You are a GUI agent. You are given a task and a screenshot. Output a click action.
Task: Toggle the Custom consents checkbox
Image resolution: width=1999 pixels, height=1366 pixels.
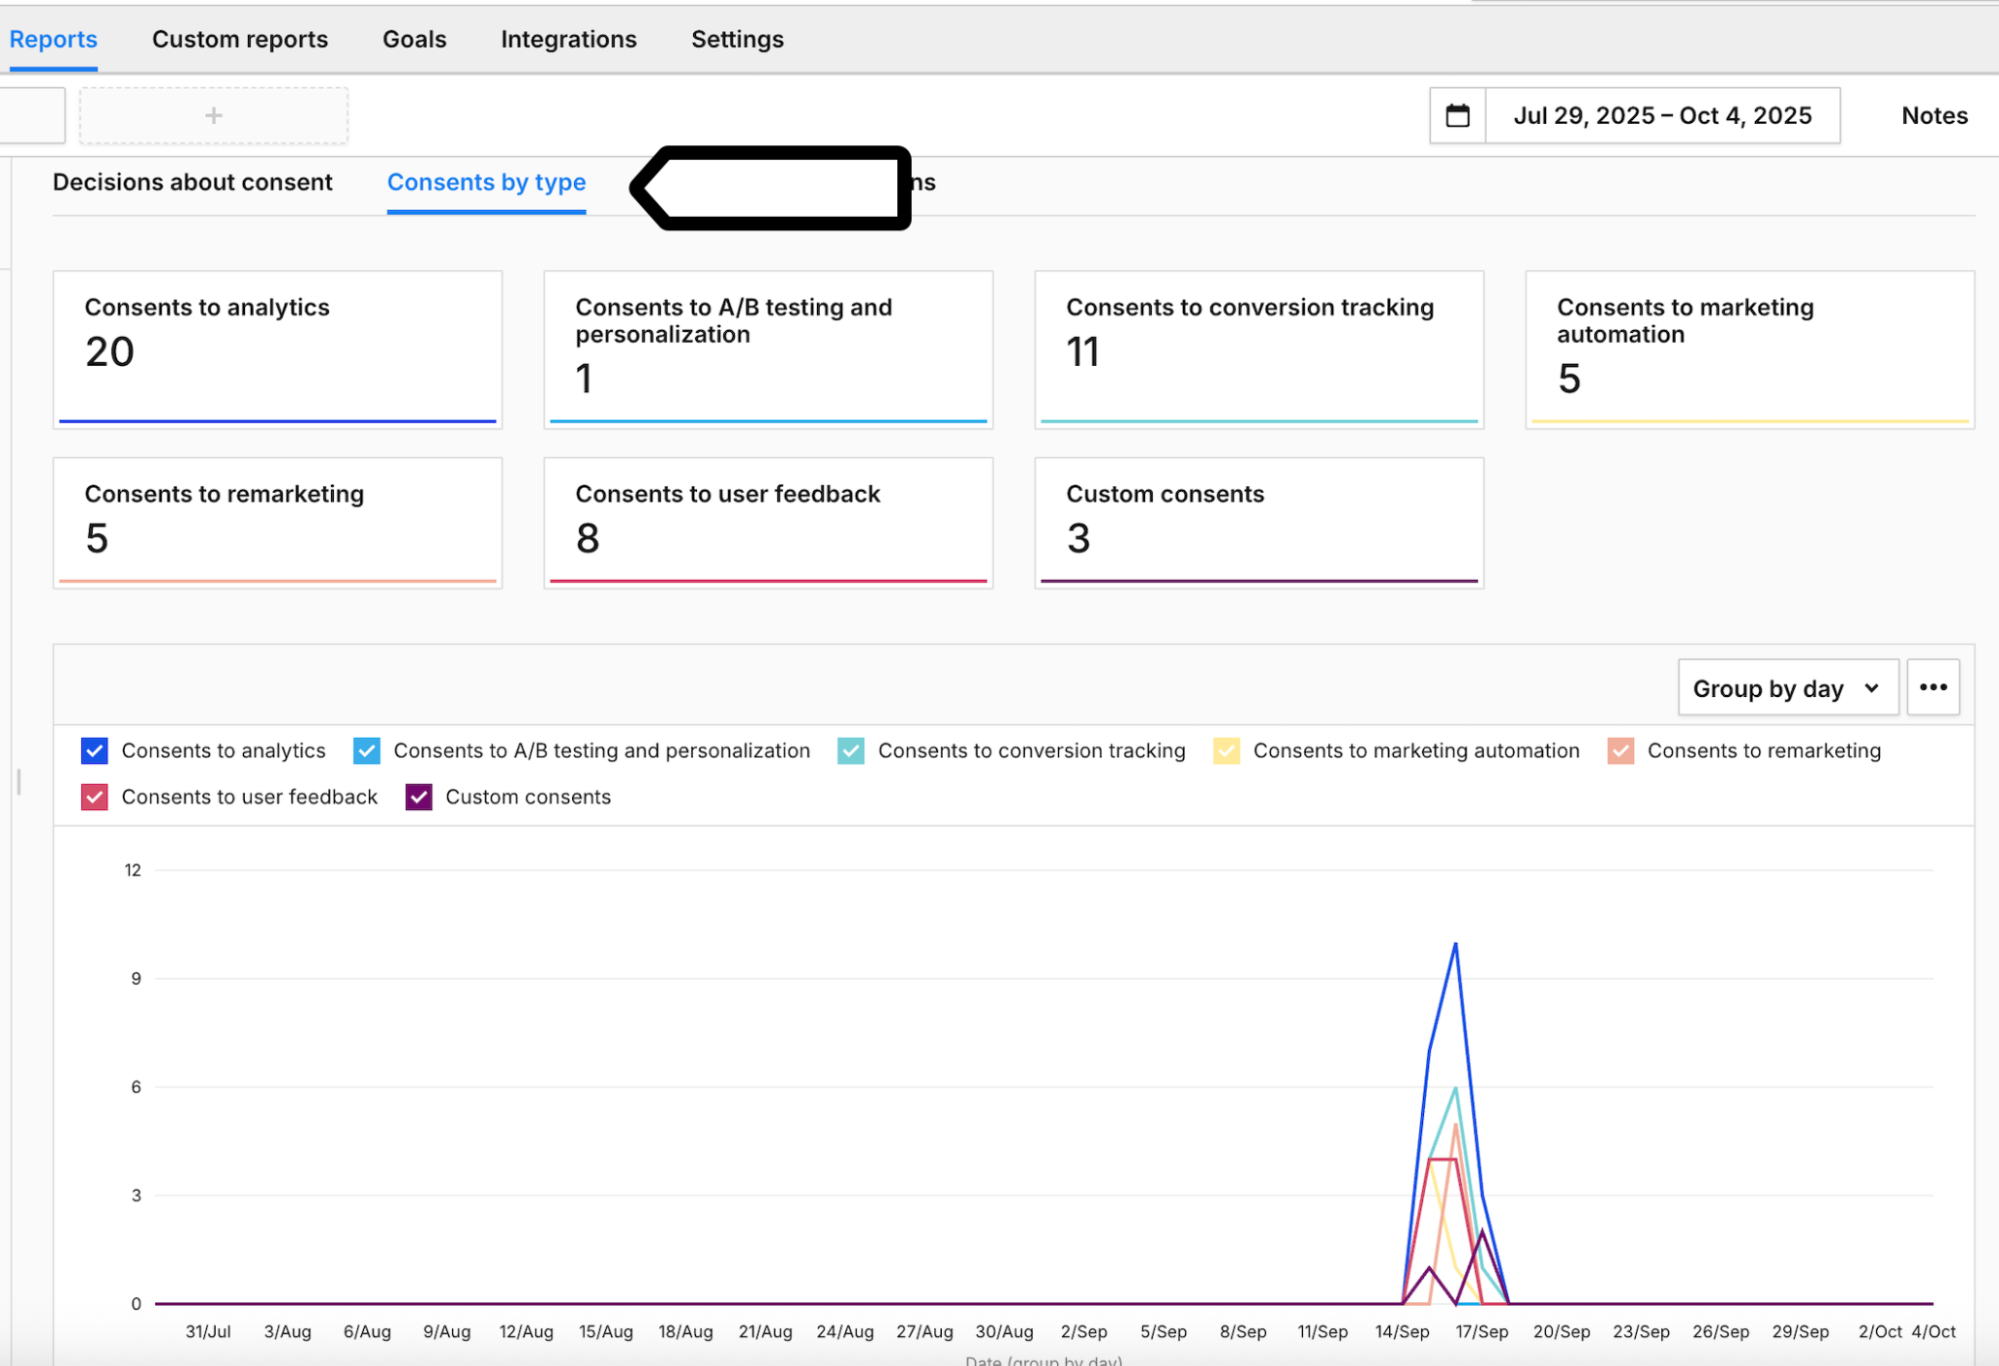[418, 797]
